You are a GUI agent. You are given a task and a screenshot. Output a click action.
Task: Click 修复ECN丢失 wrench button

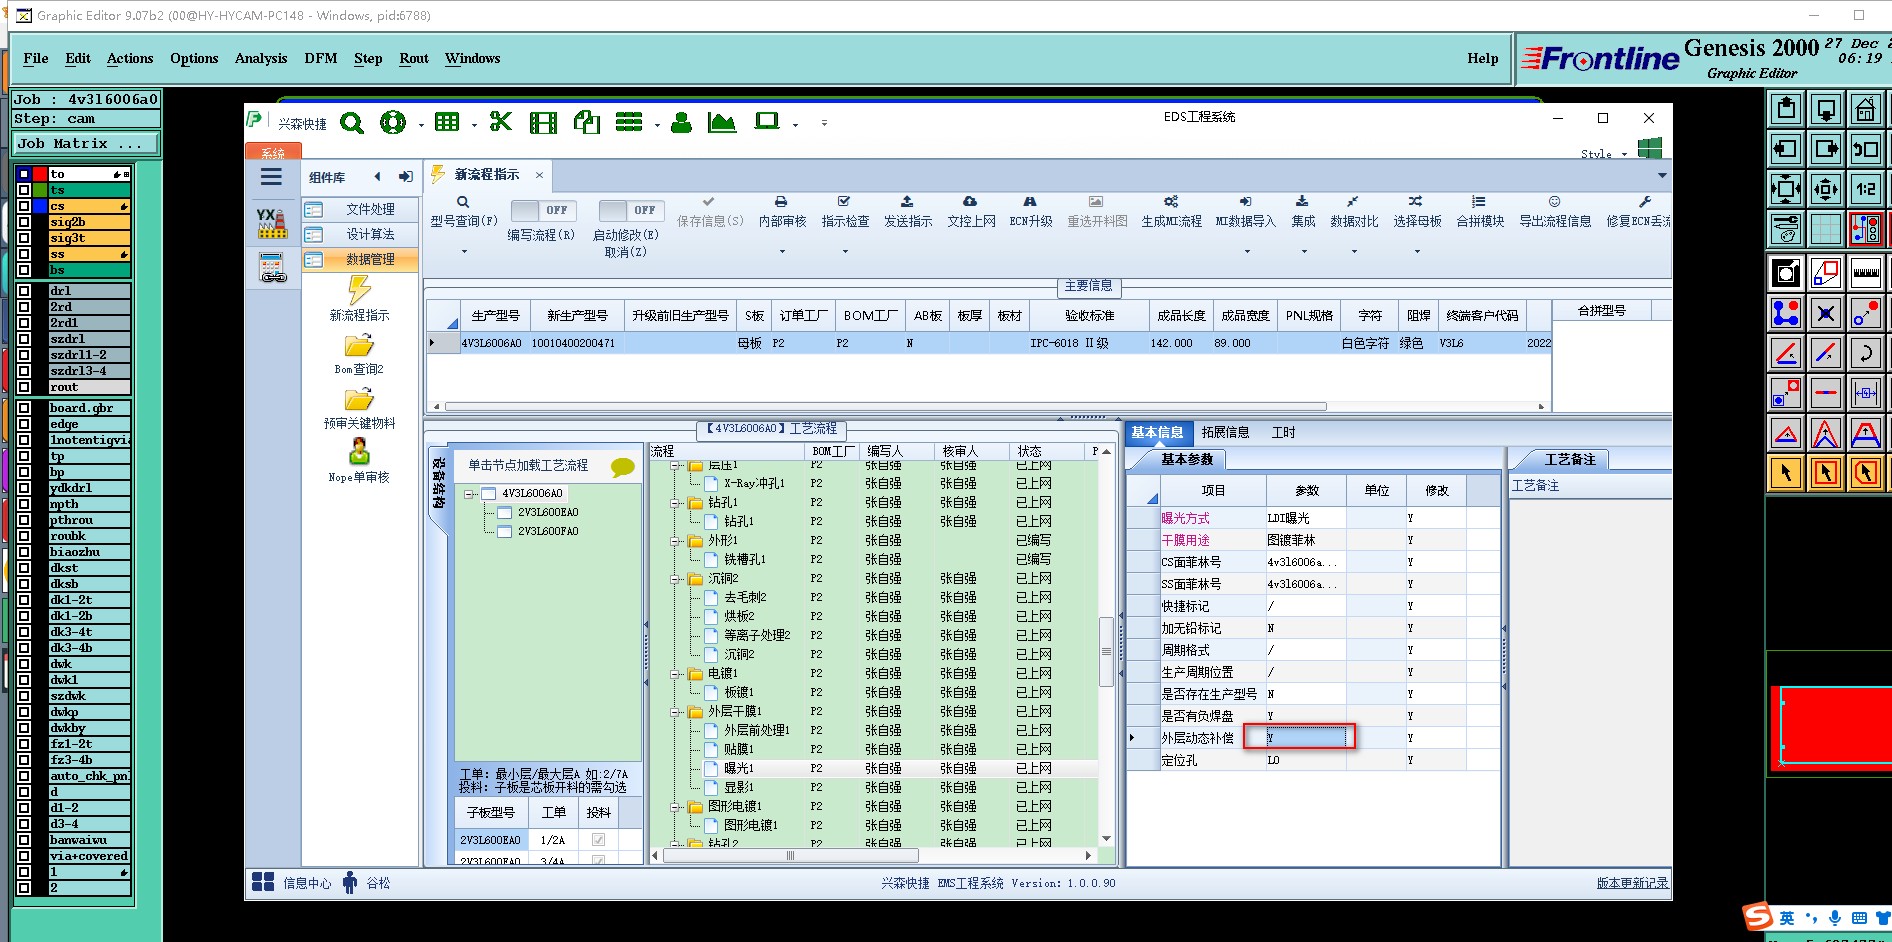[1639, 212]
